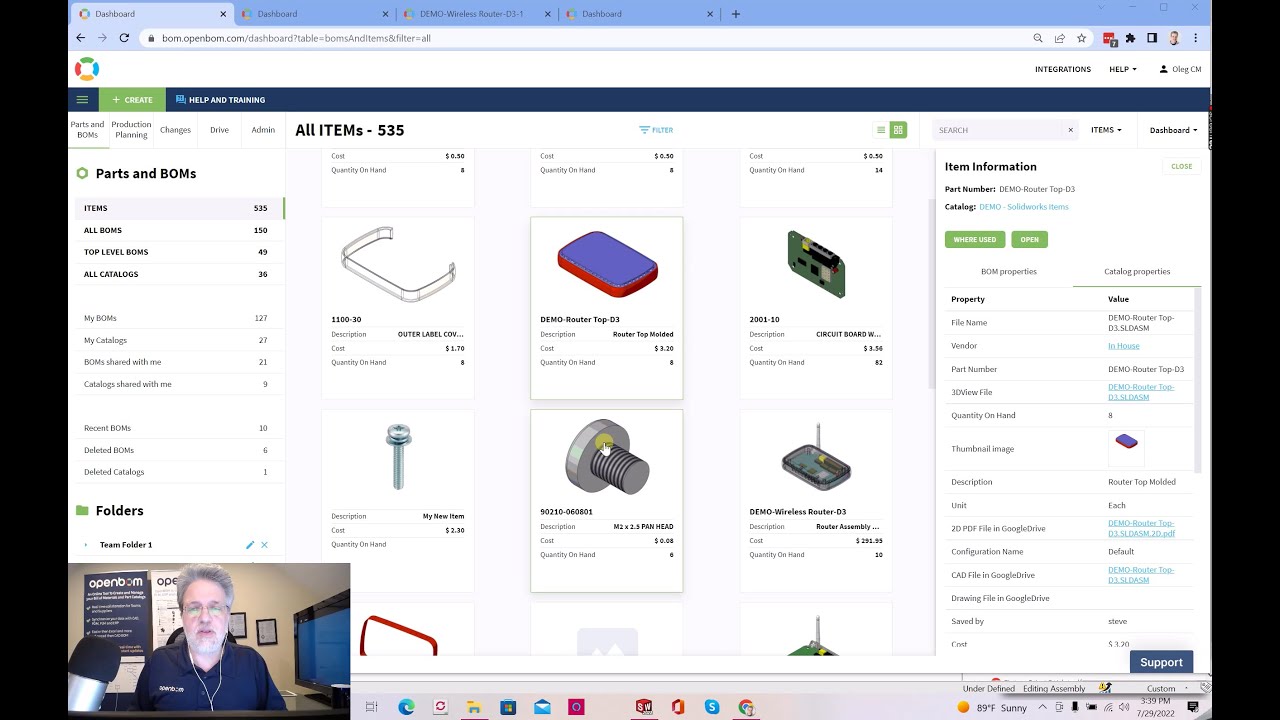Open DEMO - Solidworks Items catalog link
1280x720 pixels.
[1024, 207]
